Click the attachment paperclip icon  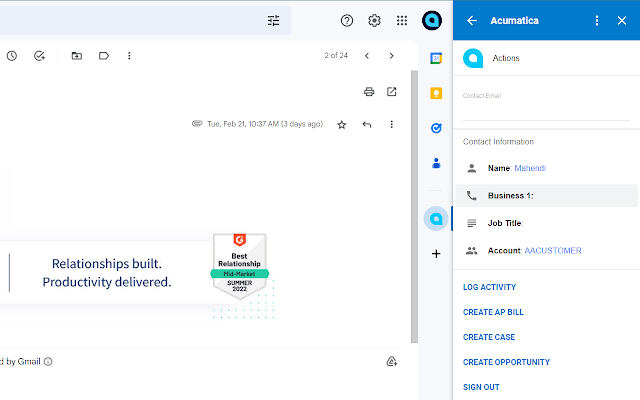coord(197,123)
